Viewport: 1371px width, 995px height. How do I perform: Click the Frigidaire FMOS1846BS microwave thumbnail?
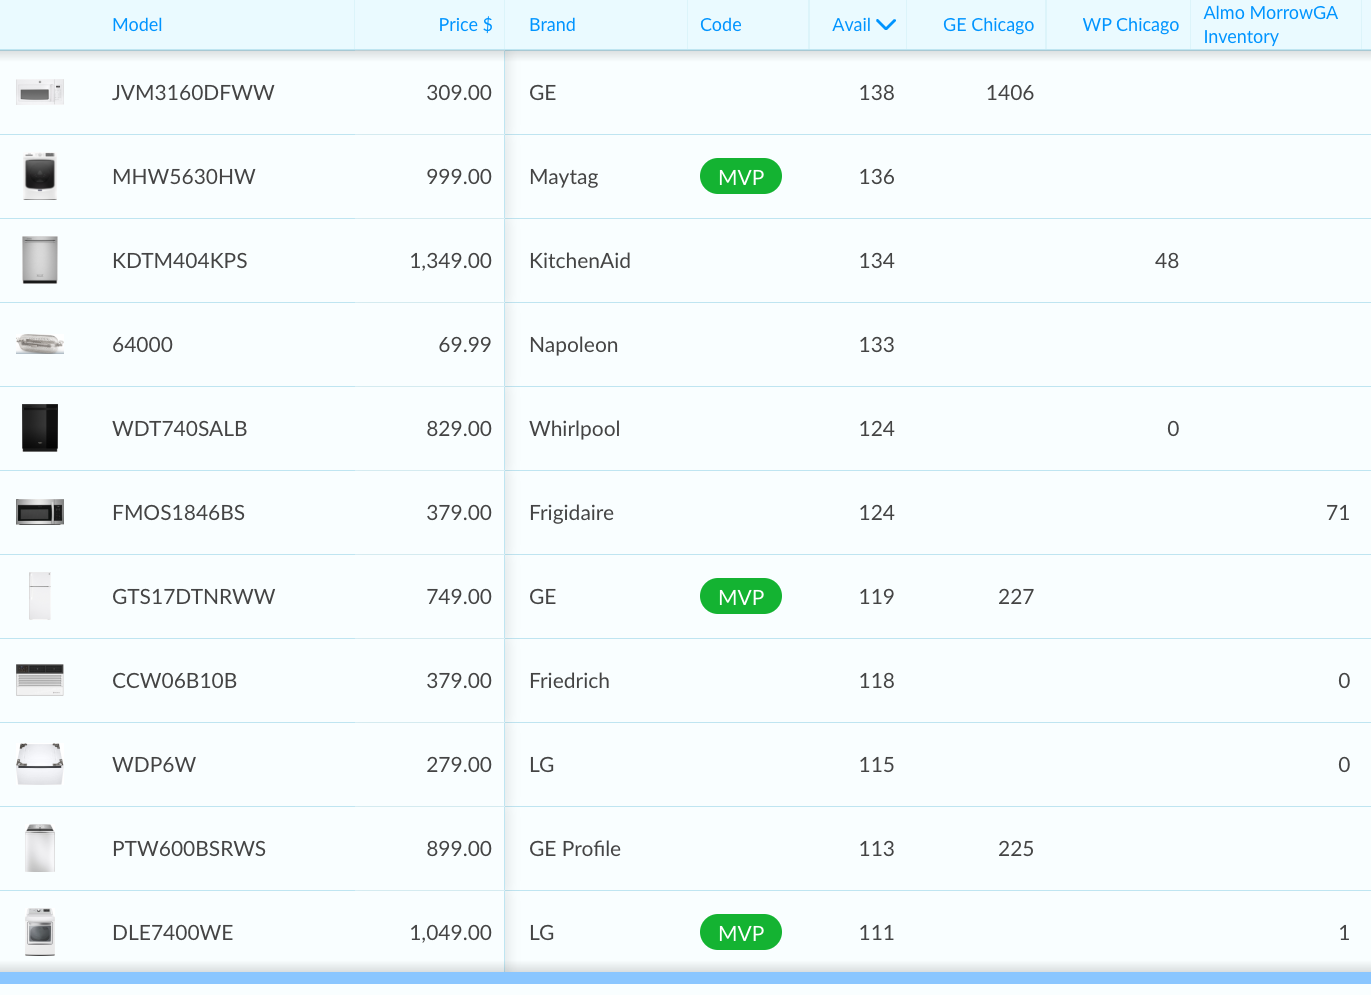coord(40,513)
